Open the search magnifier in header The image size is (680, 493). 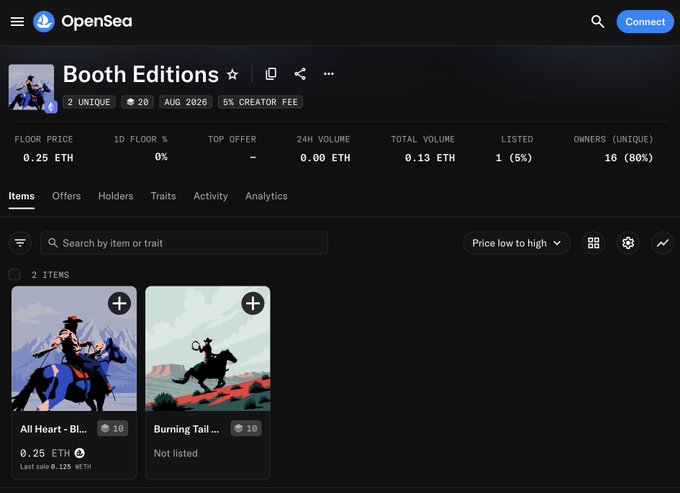598,21
